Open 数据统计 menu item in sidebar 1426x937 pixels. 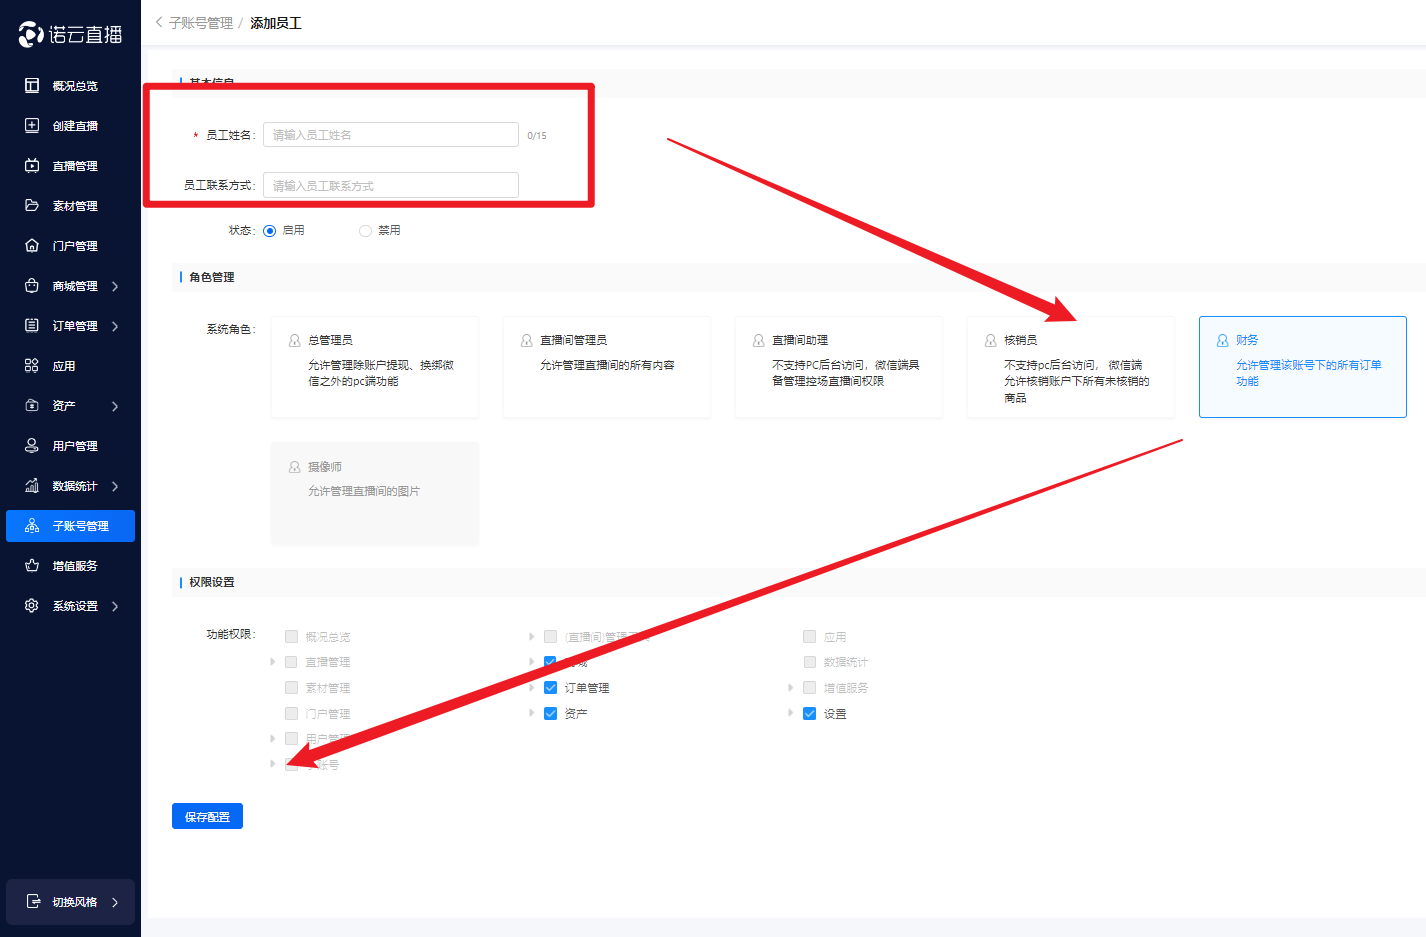pos(75,486)
